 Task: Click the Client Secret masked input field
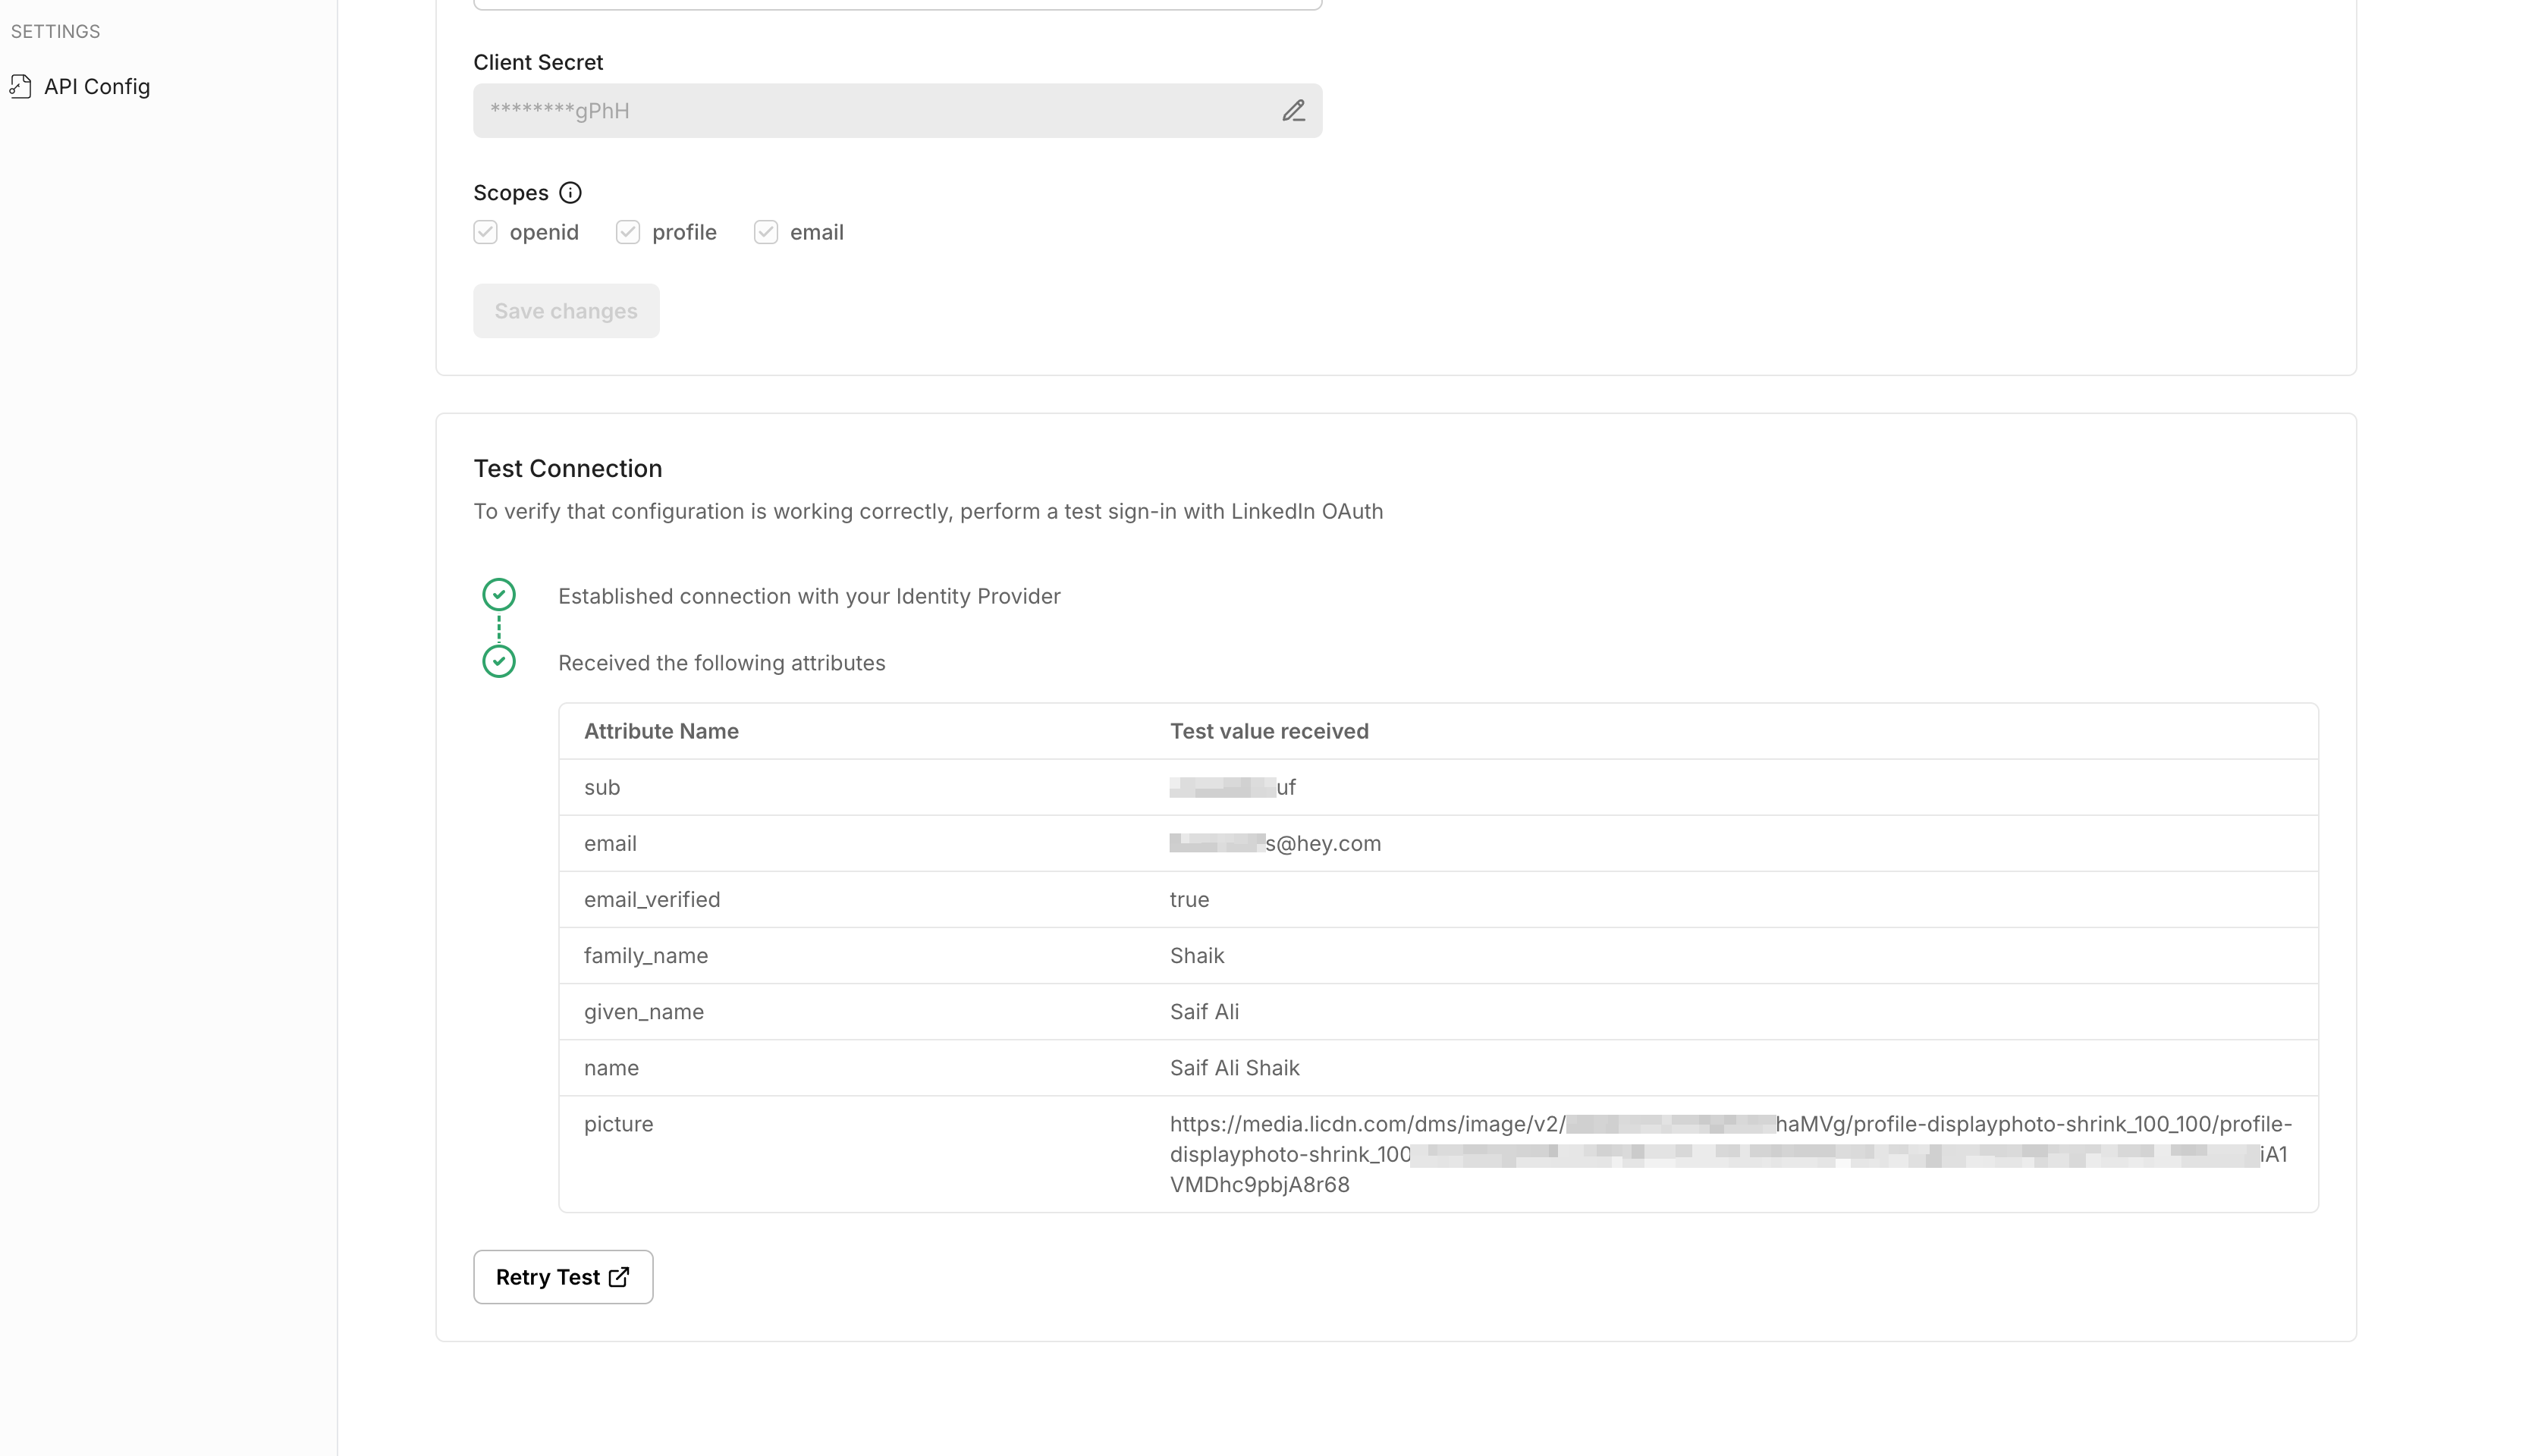(897, 111)
